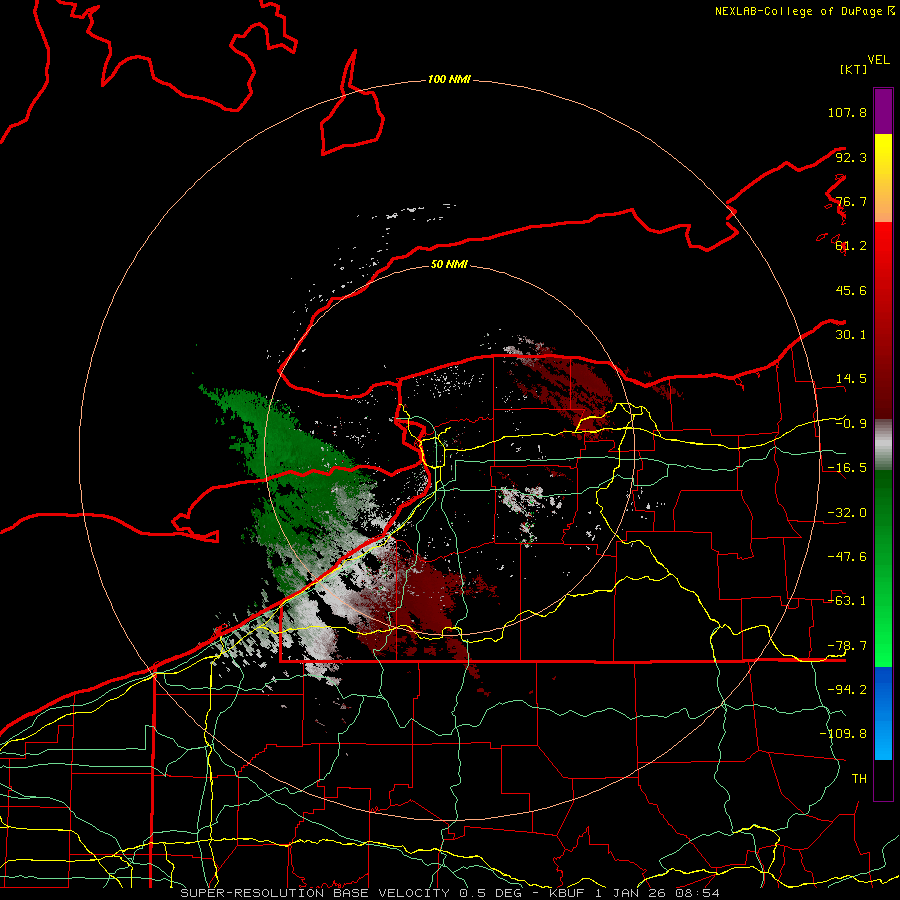900x900 pixels.
Task: Click the 50 NMI range ring label
Action: pyautogui.click(x=449, y=264)
